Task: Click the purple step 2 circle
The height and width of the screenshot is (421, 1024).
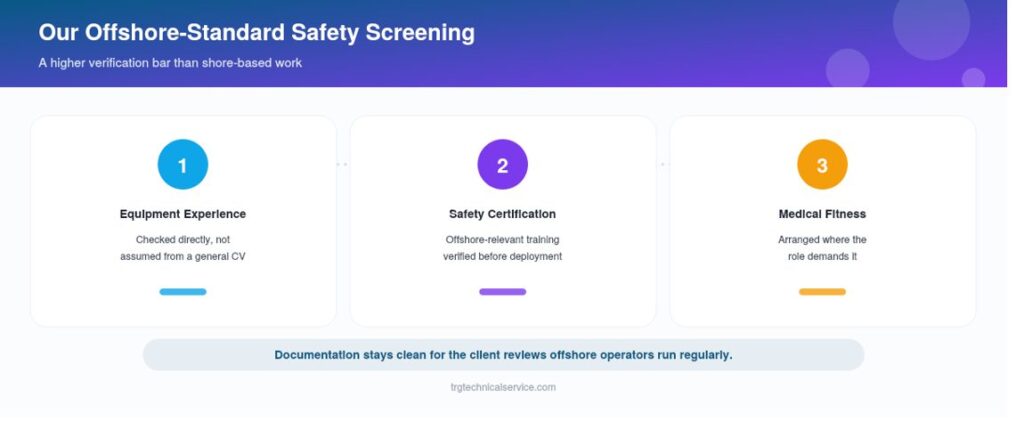Action: click(x=502, y=164)
